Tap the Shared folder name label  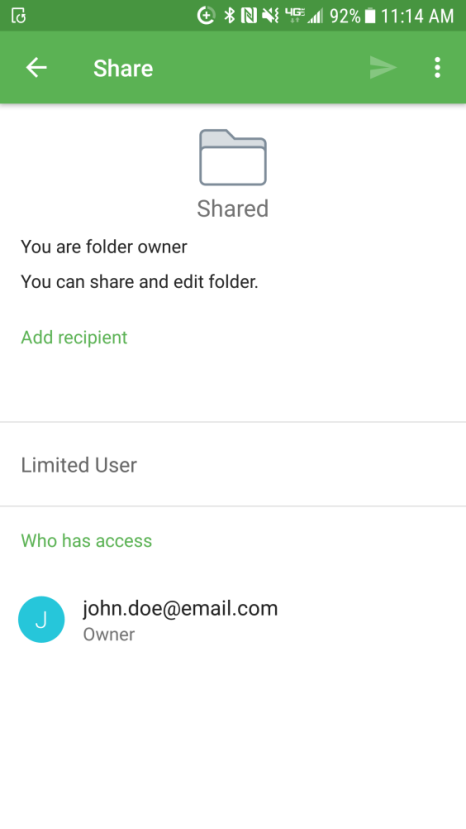(233, 209)
